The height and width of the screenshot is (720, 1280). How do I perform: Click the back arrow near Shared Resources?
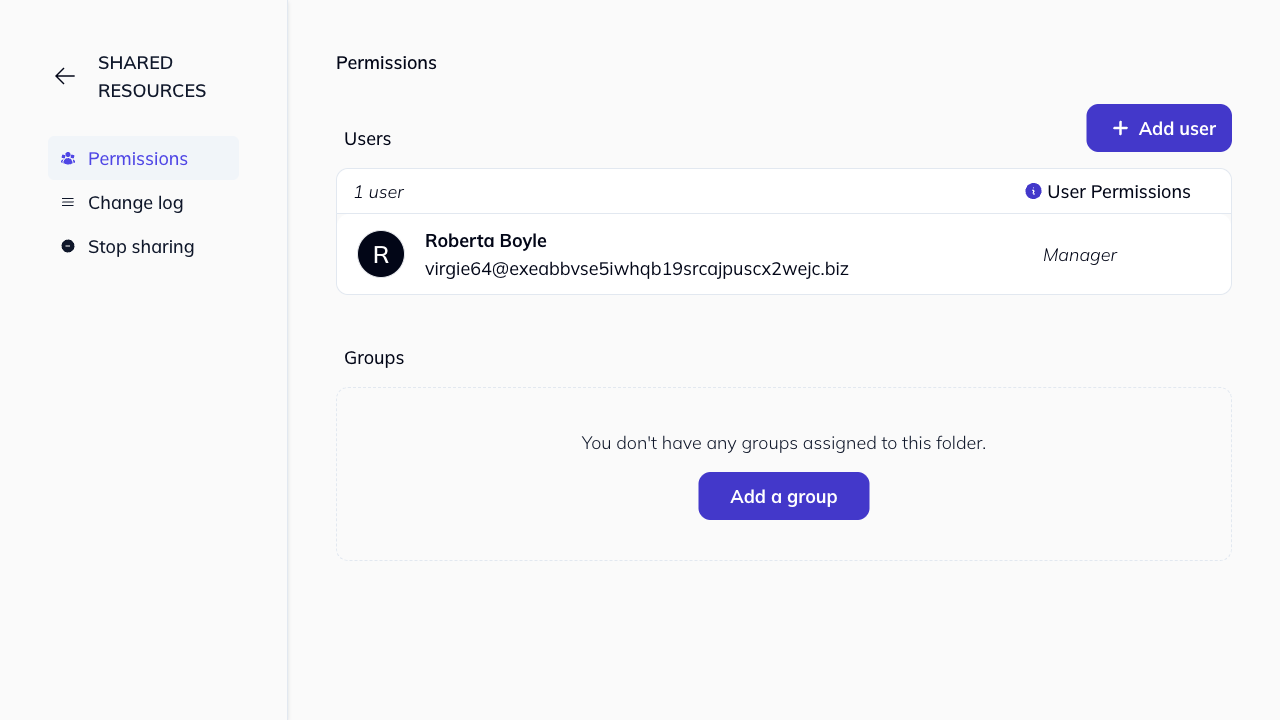[x=64, y=76]
